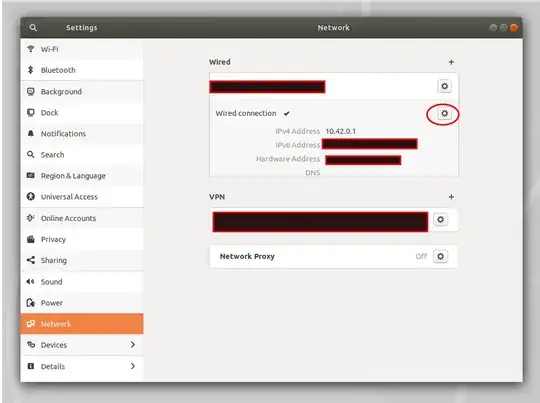Click the Network Proxy row
Screen dimensions: 540x403
point(333,256)
